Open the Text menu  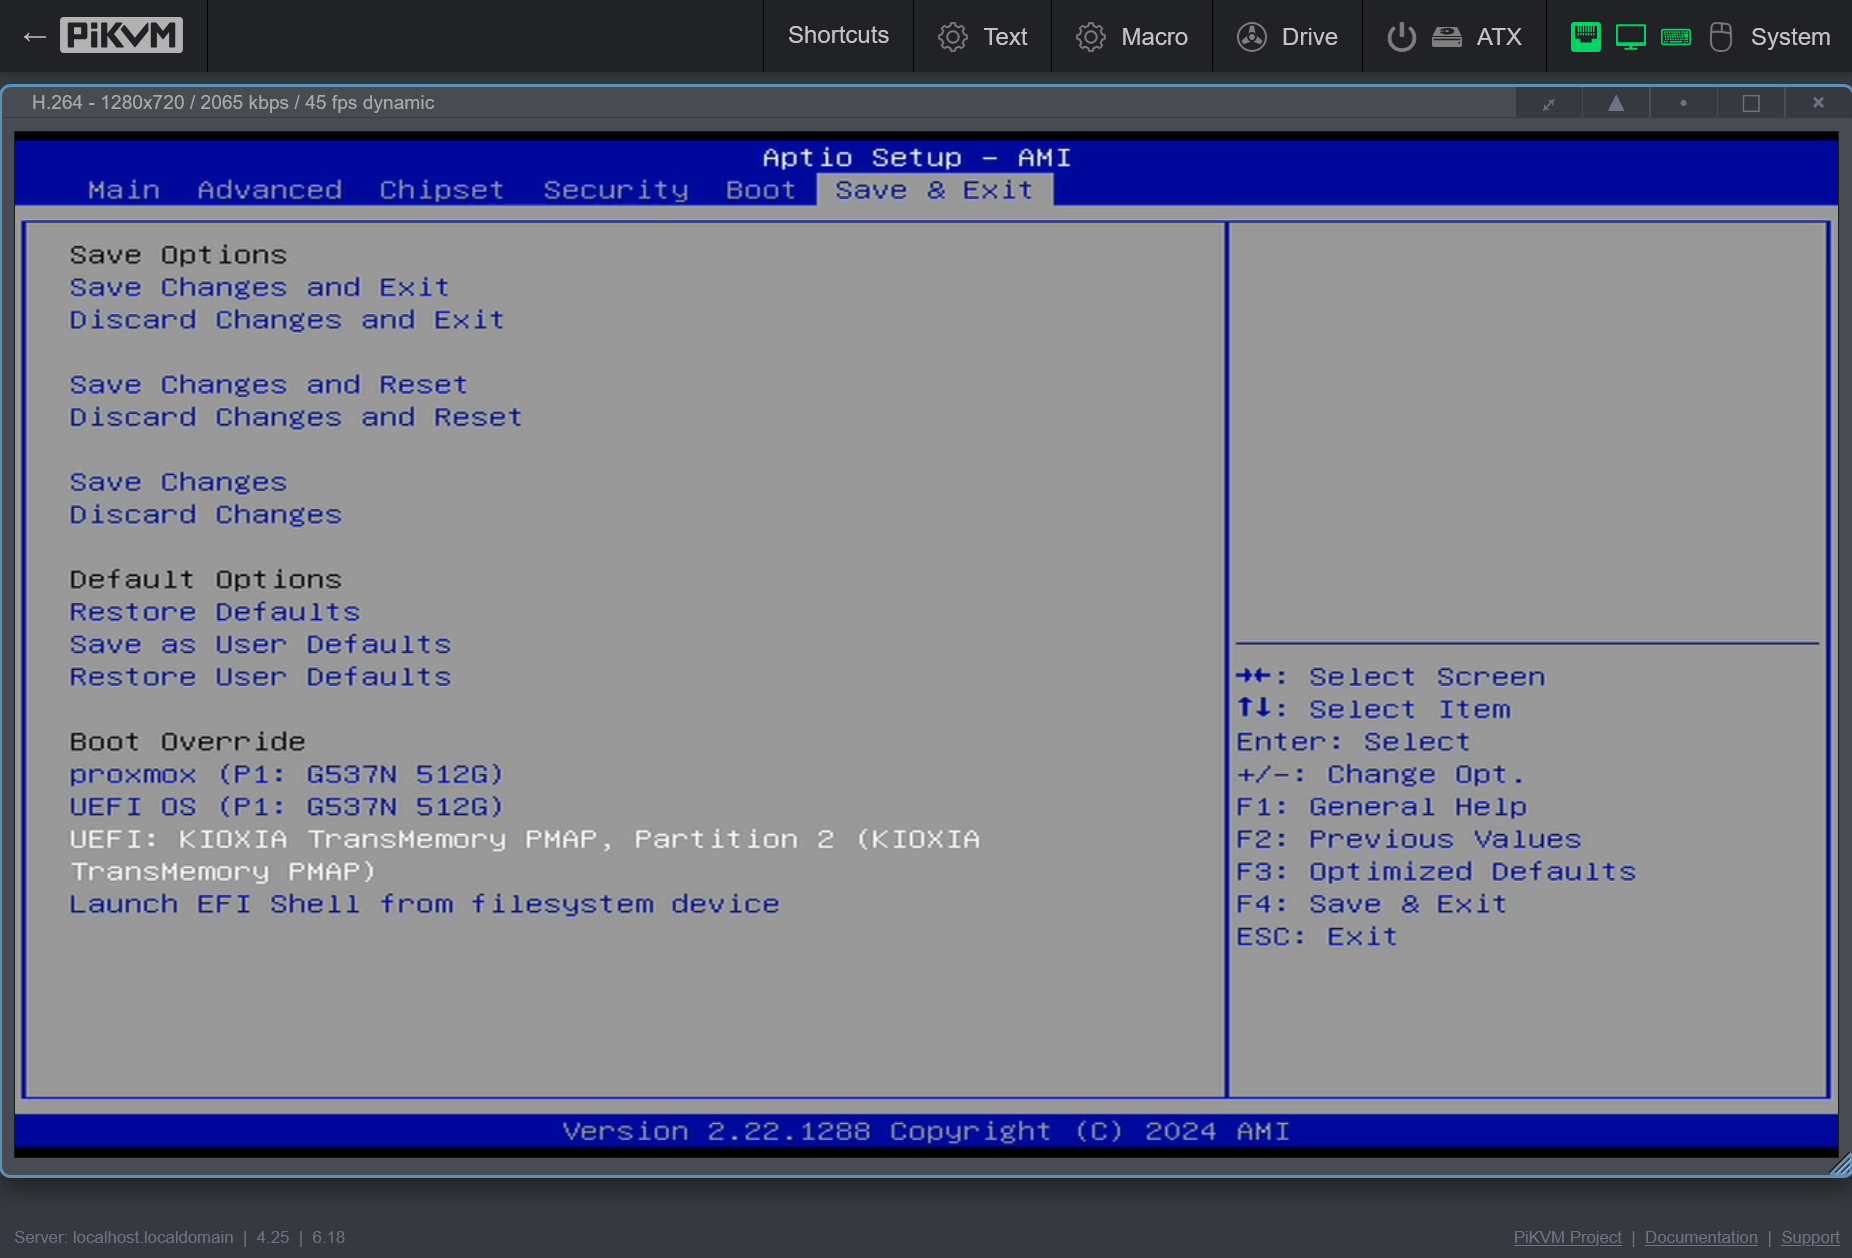coord(982,36)
